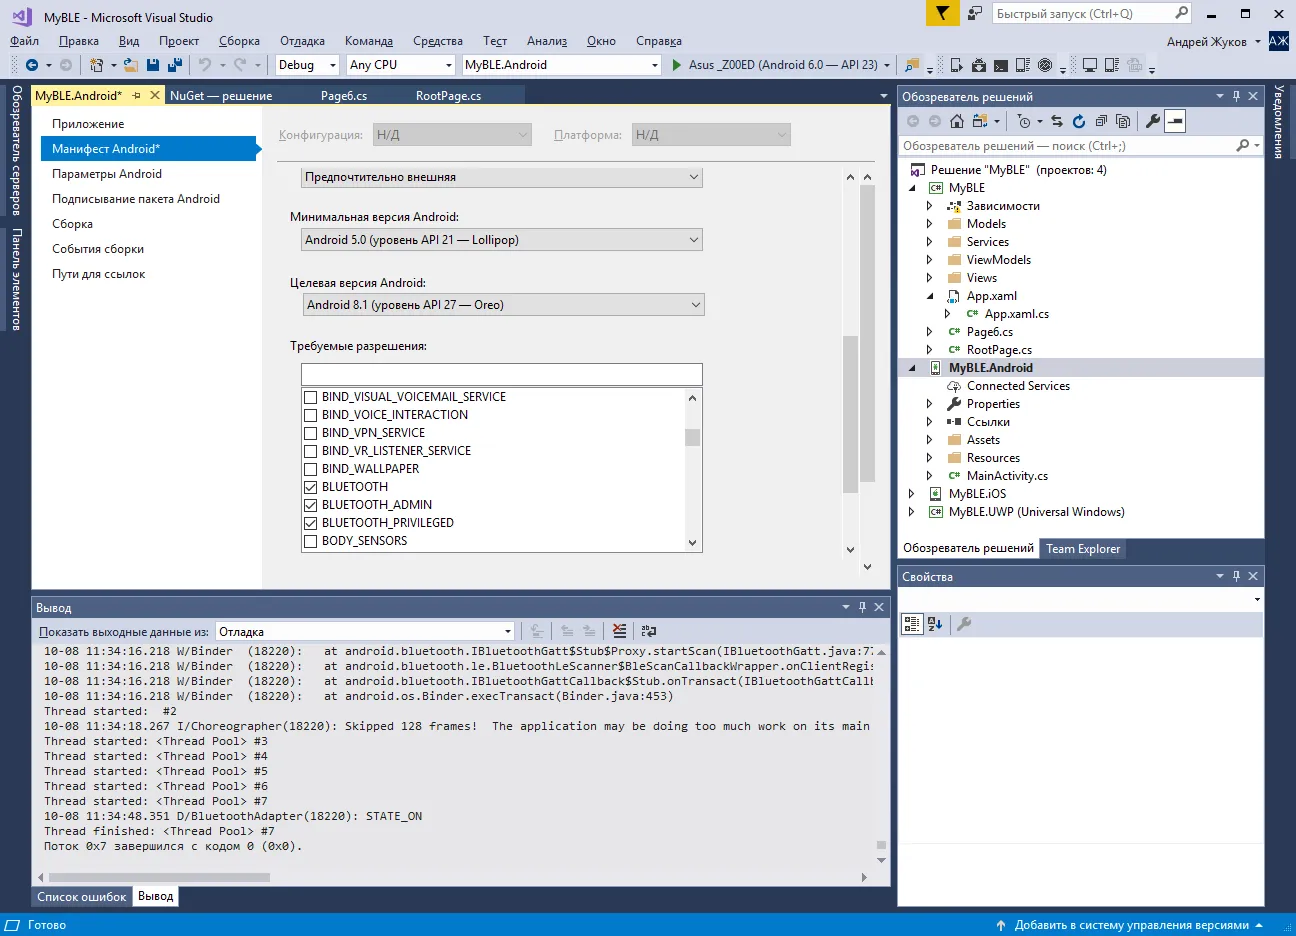Switch to the RootPage.cs tab
1296x936 pixels.
[448, 96]
